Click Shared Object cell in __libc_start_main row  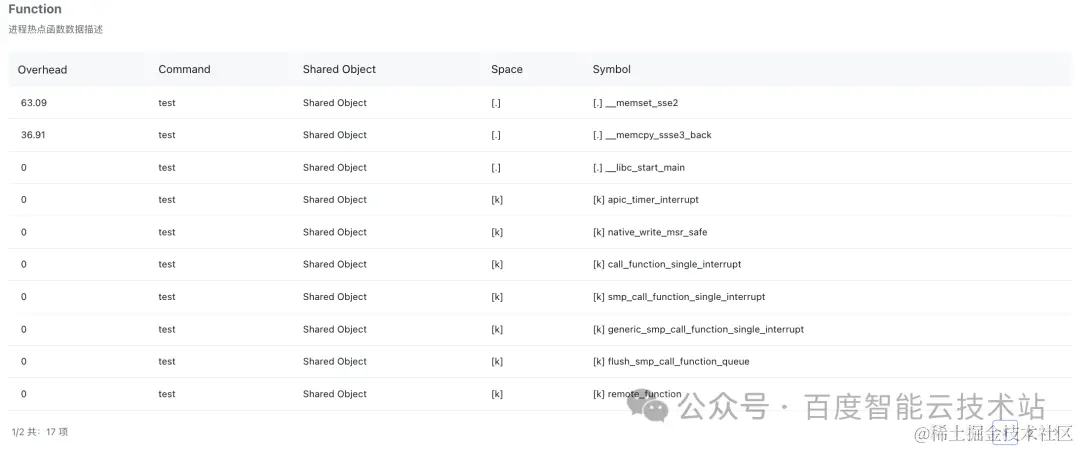pos(335,167)
